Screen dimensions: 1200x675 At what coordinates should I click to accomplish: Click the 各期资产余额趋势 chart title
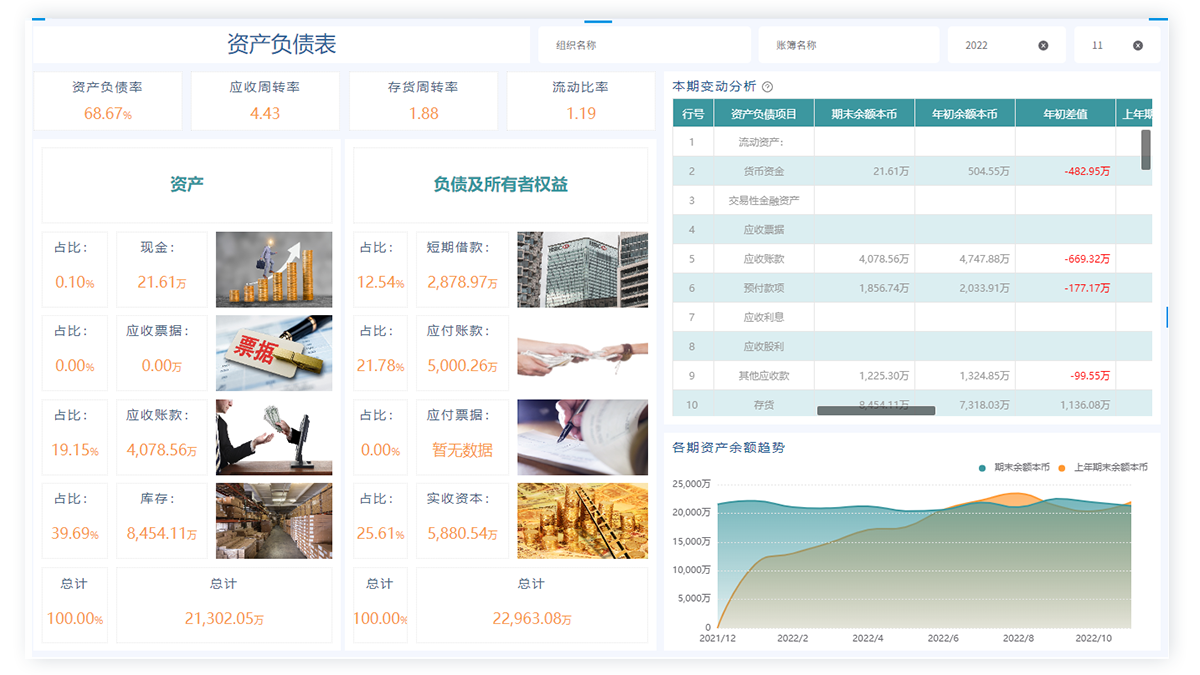pos(729,447)
